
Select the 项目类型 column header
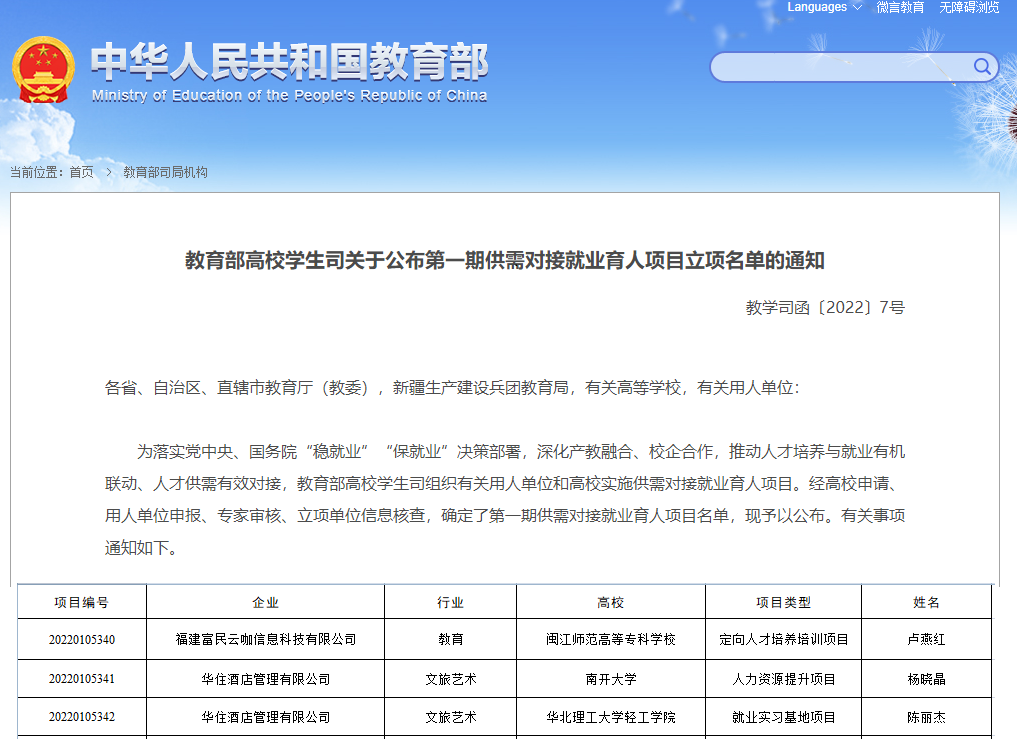click(x=784, y=603)
